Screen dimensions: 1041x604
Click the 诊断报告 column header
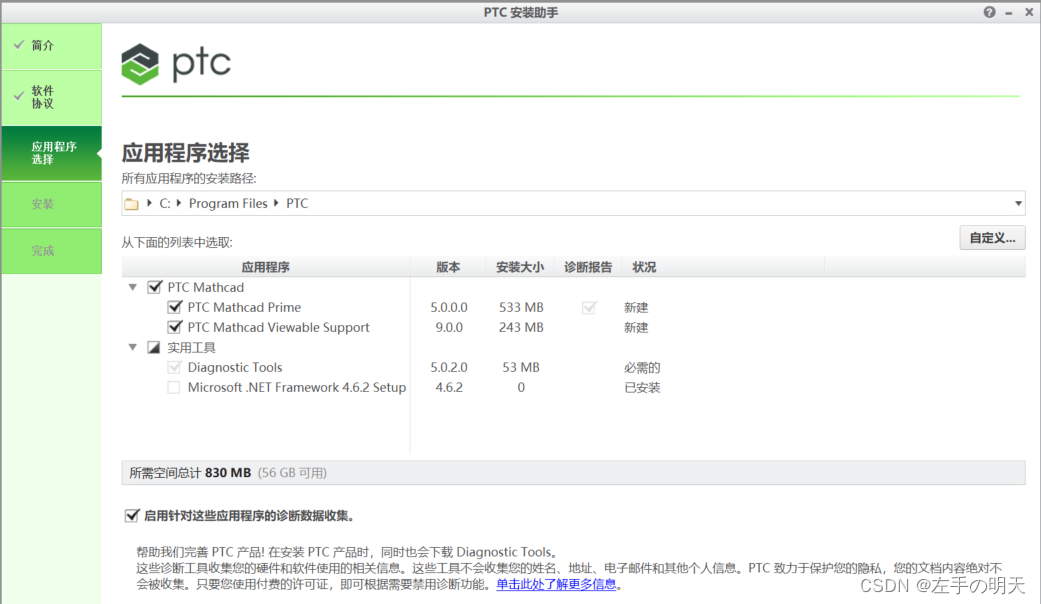(588, 267)
